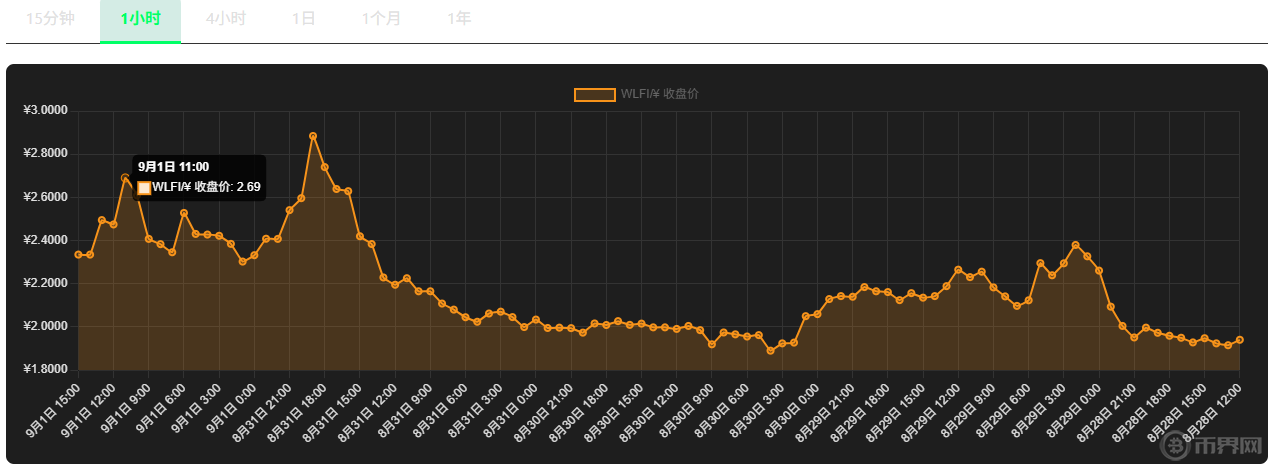Toggle the WLFI/¥ legend orange color box
This screenshot has width=1273, height=473.
point(594,94)
